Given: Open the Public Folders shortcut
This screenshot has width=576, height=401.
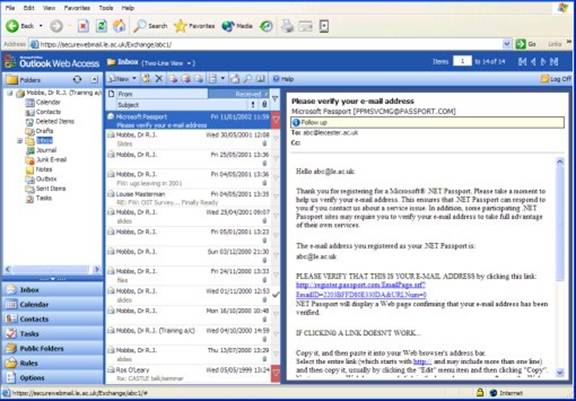Looking at the screenshot, I should click(x=53, y=348).
